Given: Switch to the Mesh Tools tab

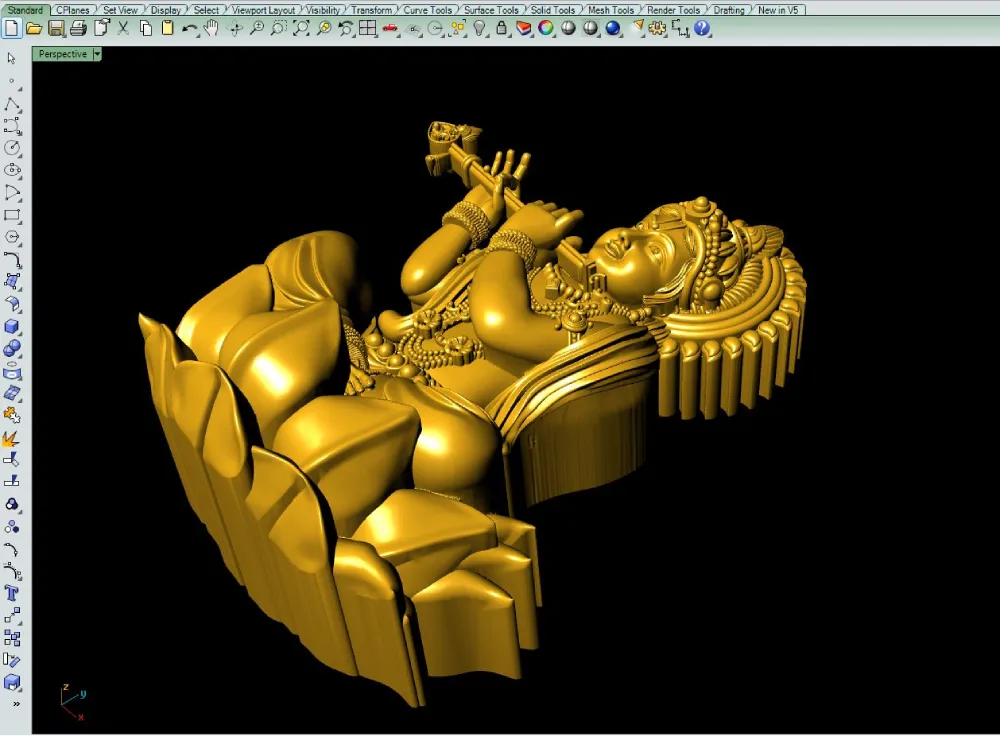Looking at the screenshot, I should 610,10.
